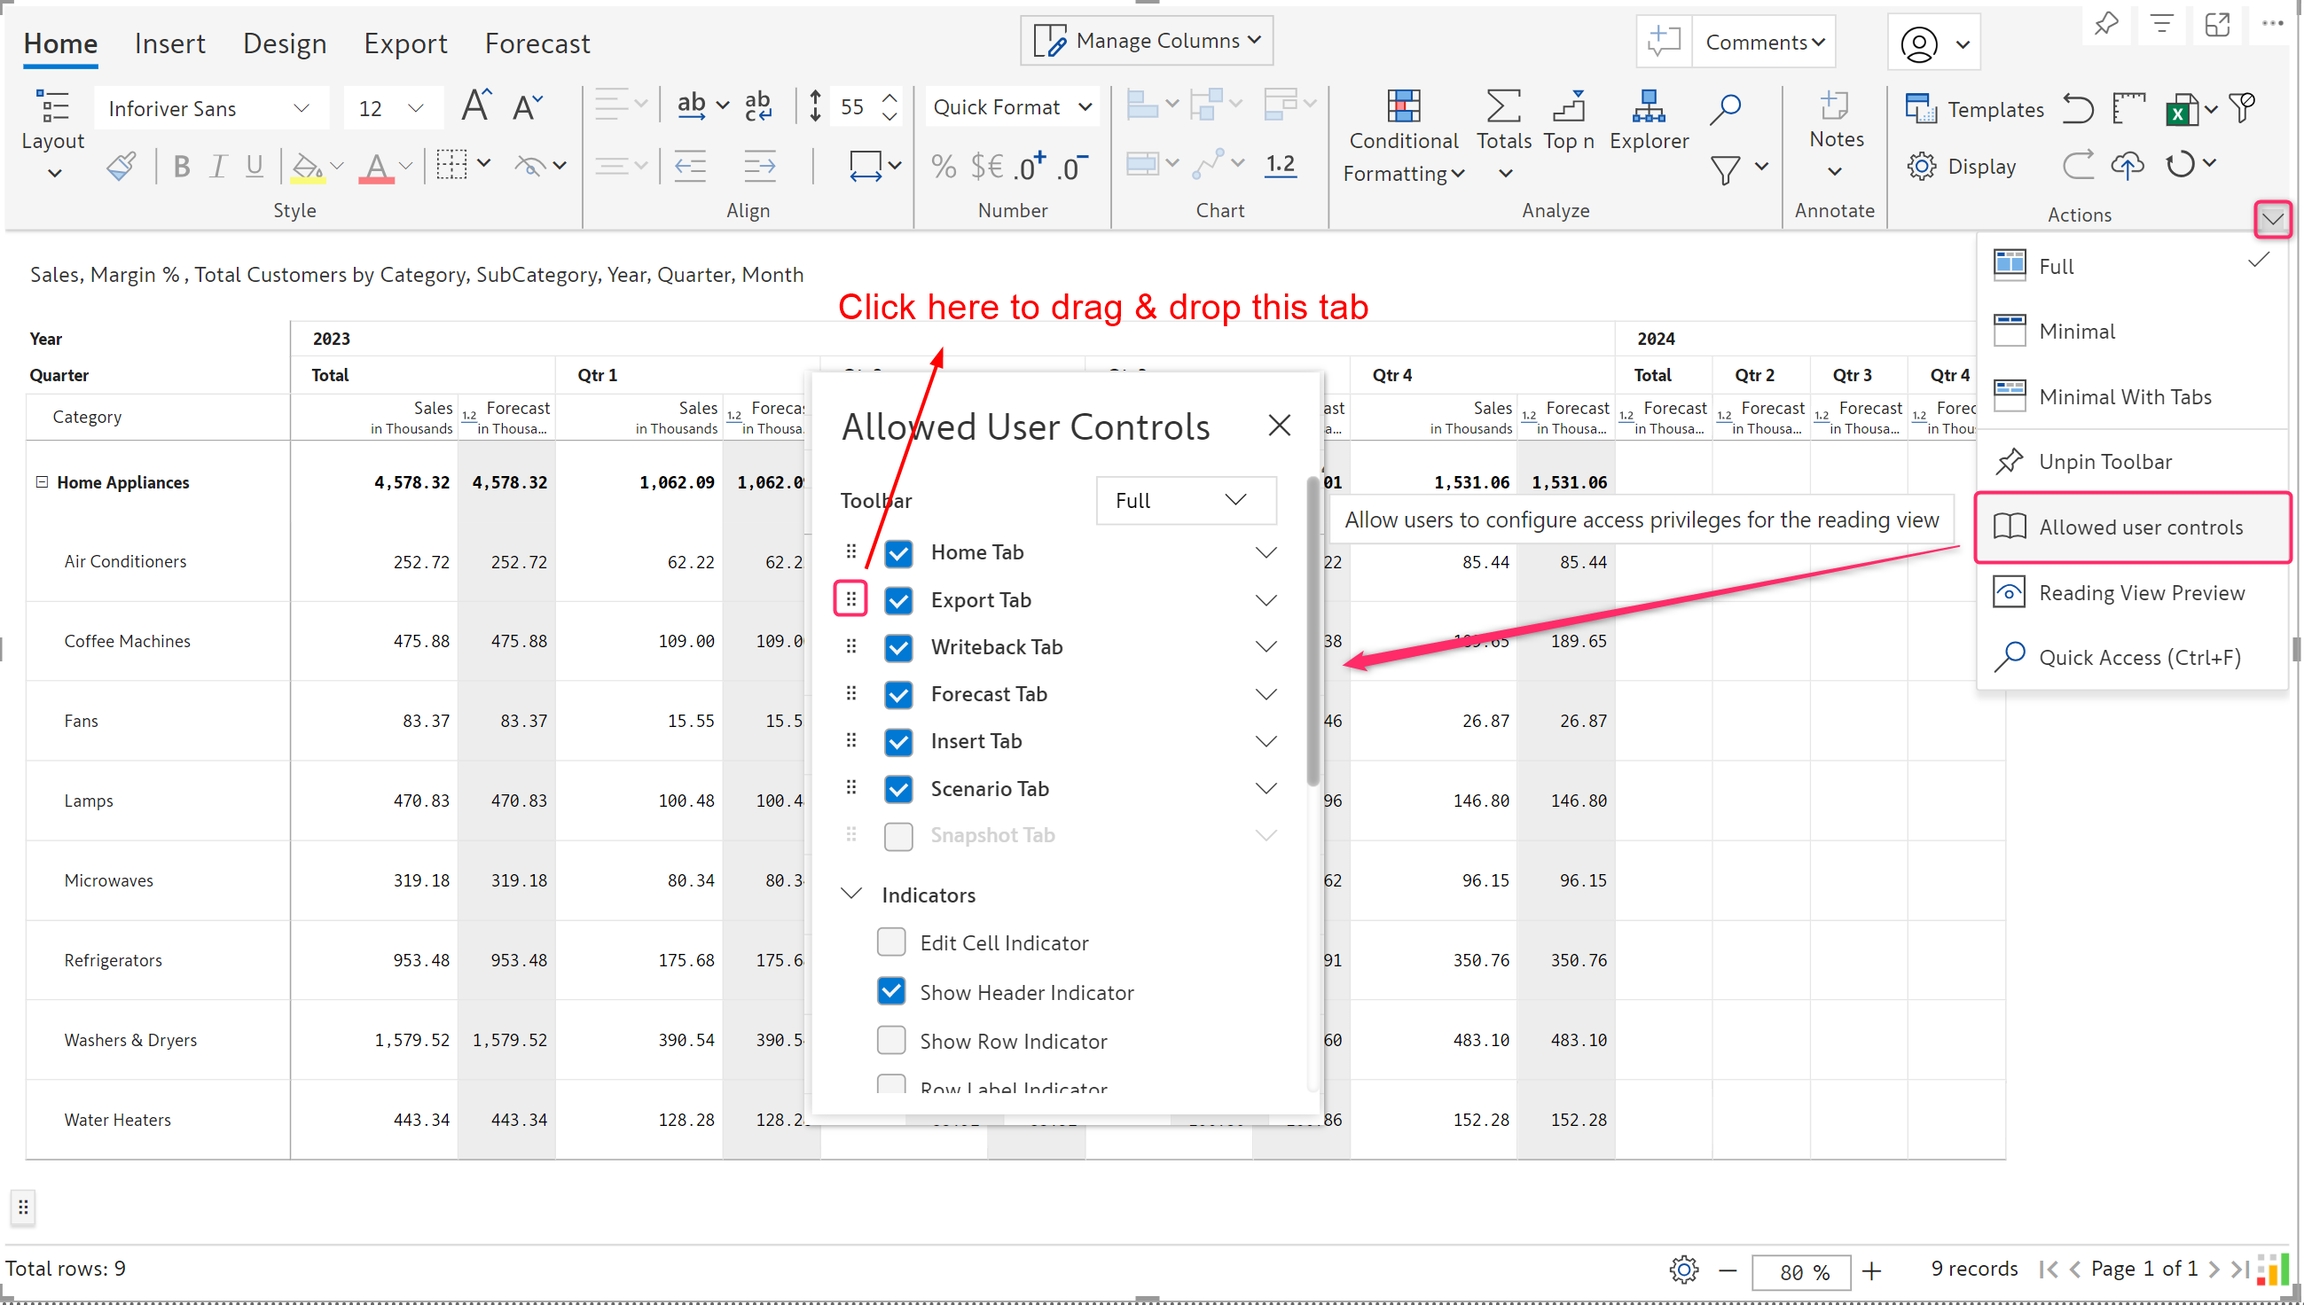Viewport: 2304px width, 1305px height.
Task: Open the Quick Format dropdown
Action: click(x=1011, y=107)
